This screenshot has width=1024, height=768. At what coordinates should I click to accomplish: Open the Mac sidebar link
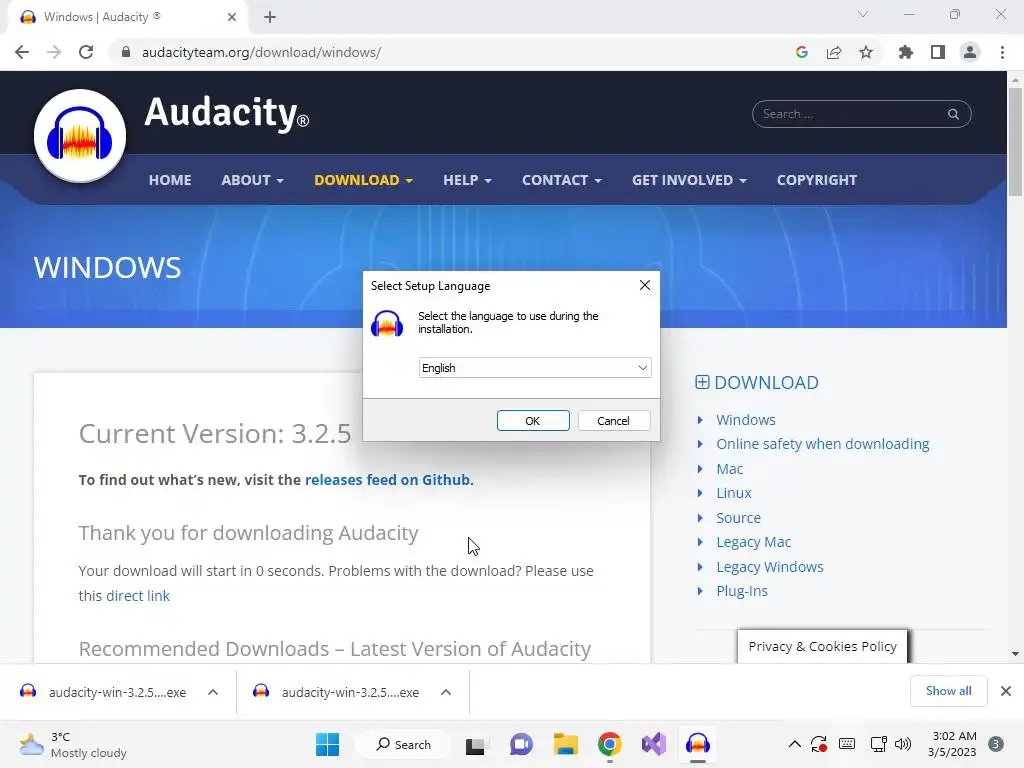729,469
